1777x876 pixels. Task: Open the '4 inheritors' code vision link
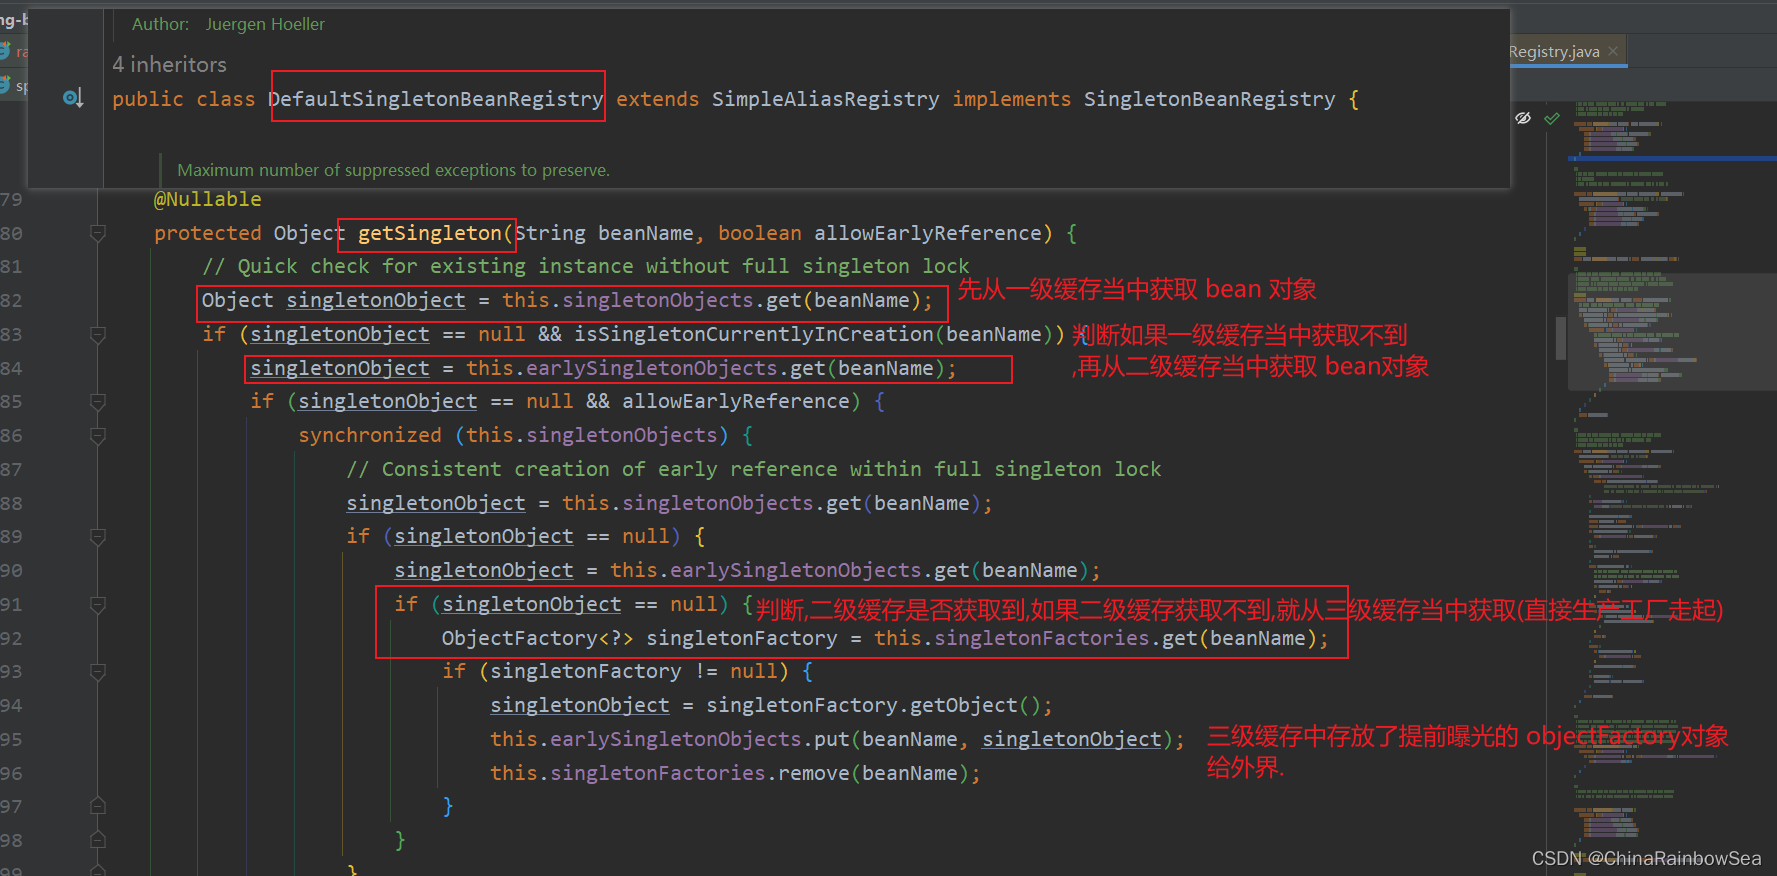pos(169,64)
